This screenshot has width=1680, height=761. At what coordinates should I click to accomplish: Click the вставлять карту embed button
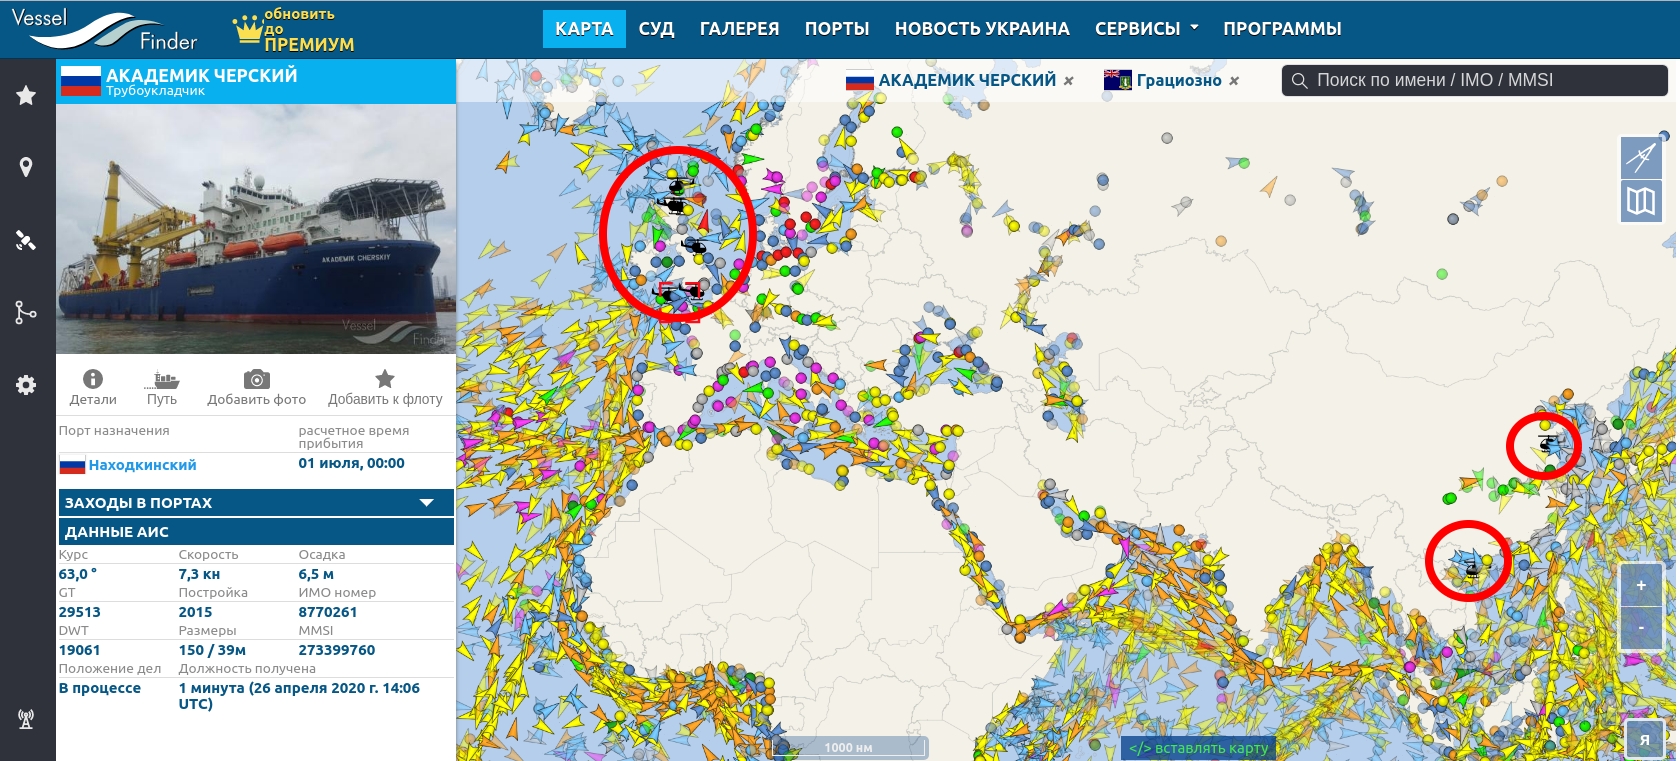pyautogui.click(x=1198, y=748)
